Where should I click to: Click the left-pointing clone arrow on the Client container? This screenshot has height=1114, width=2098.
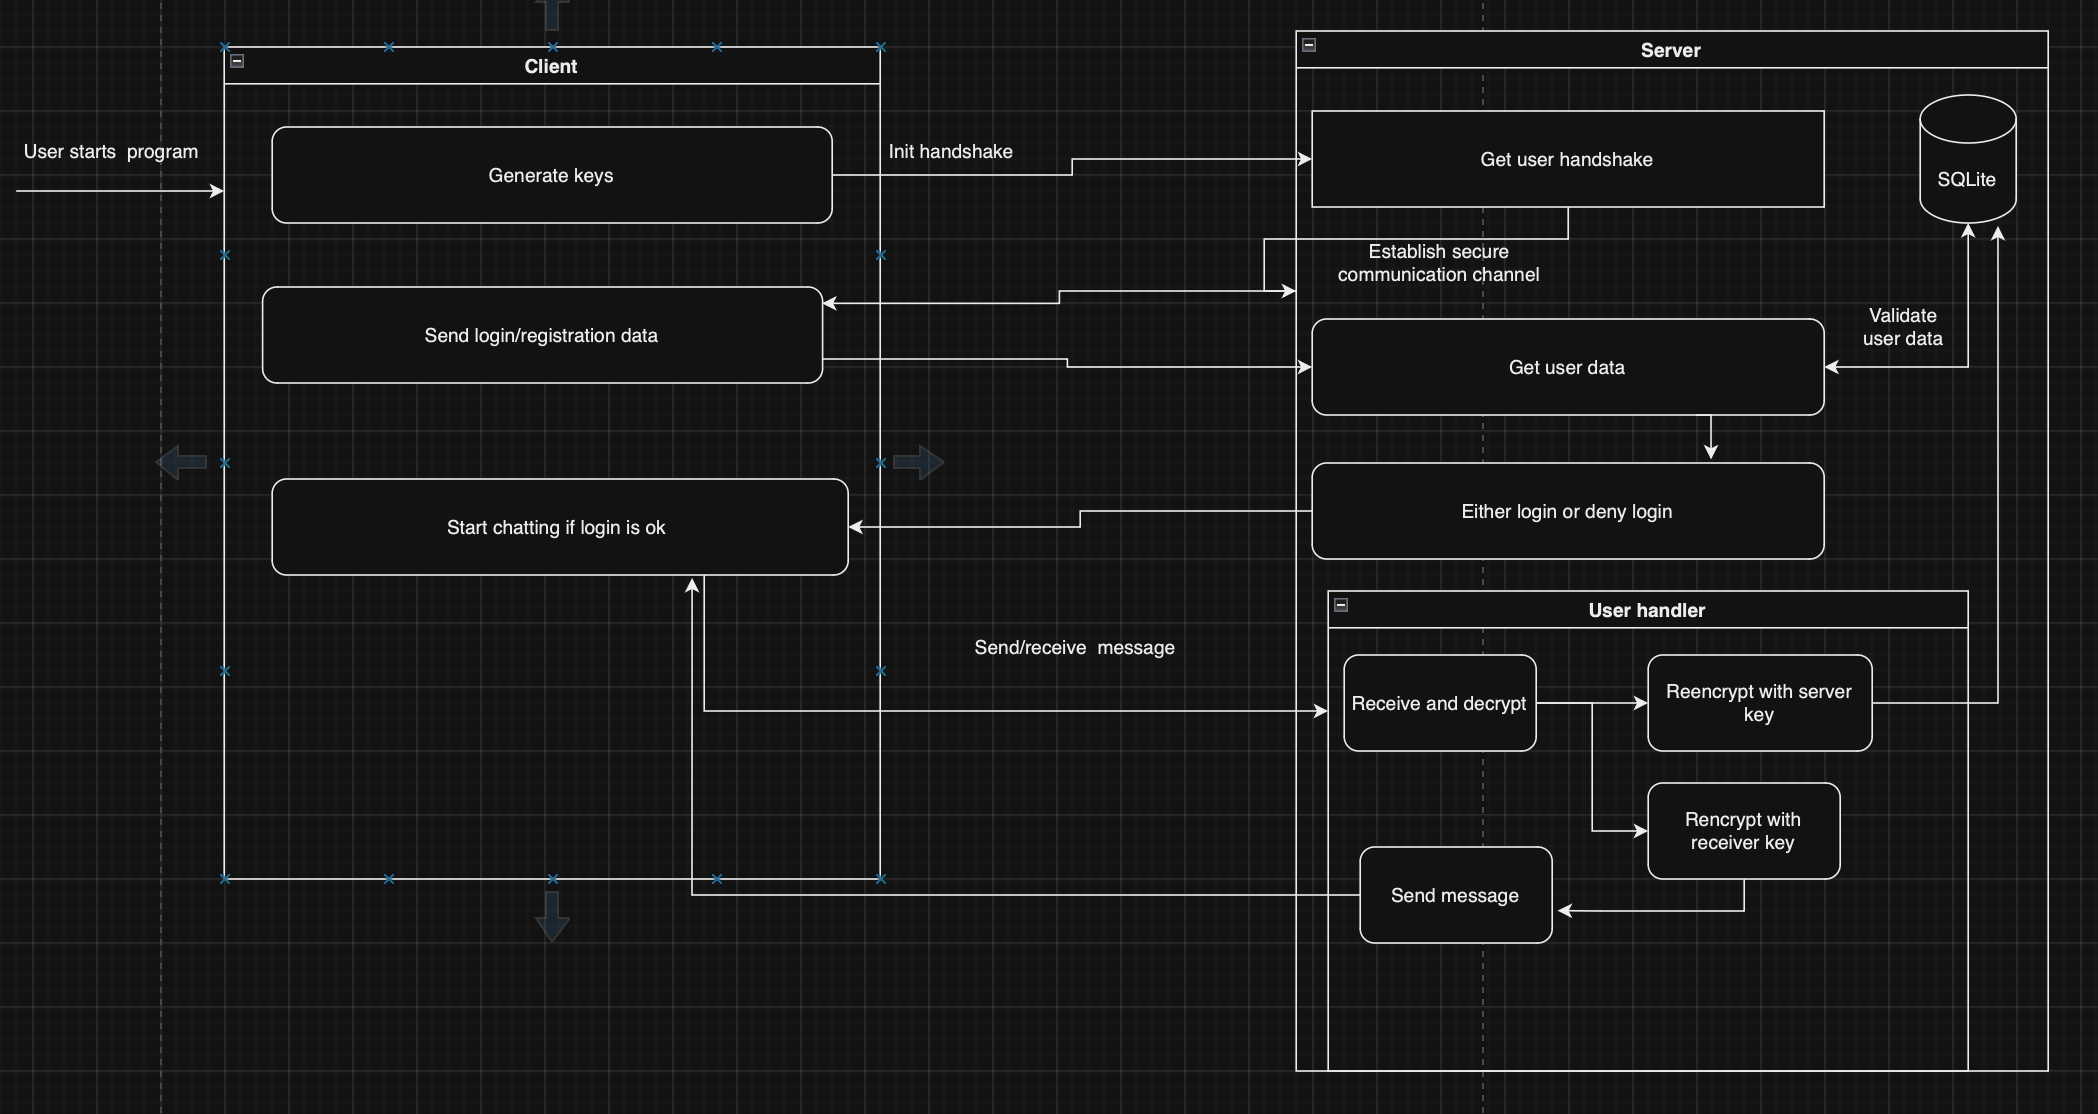pyautogui.click(x=182, y=463)
